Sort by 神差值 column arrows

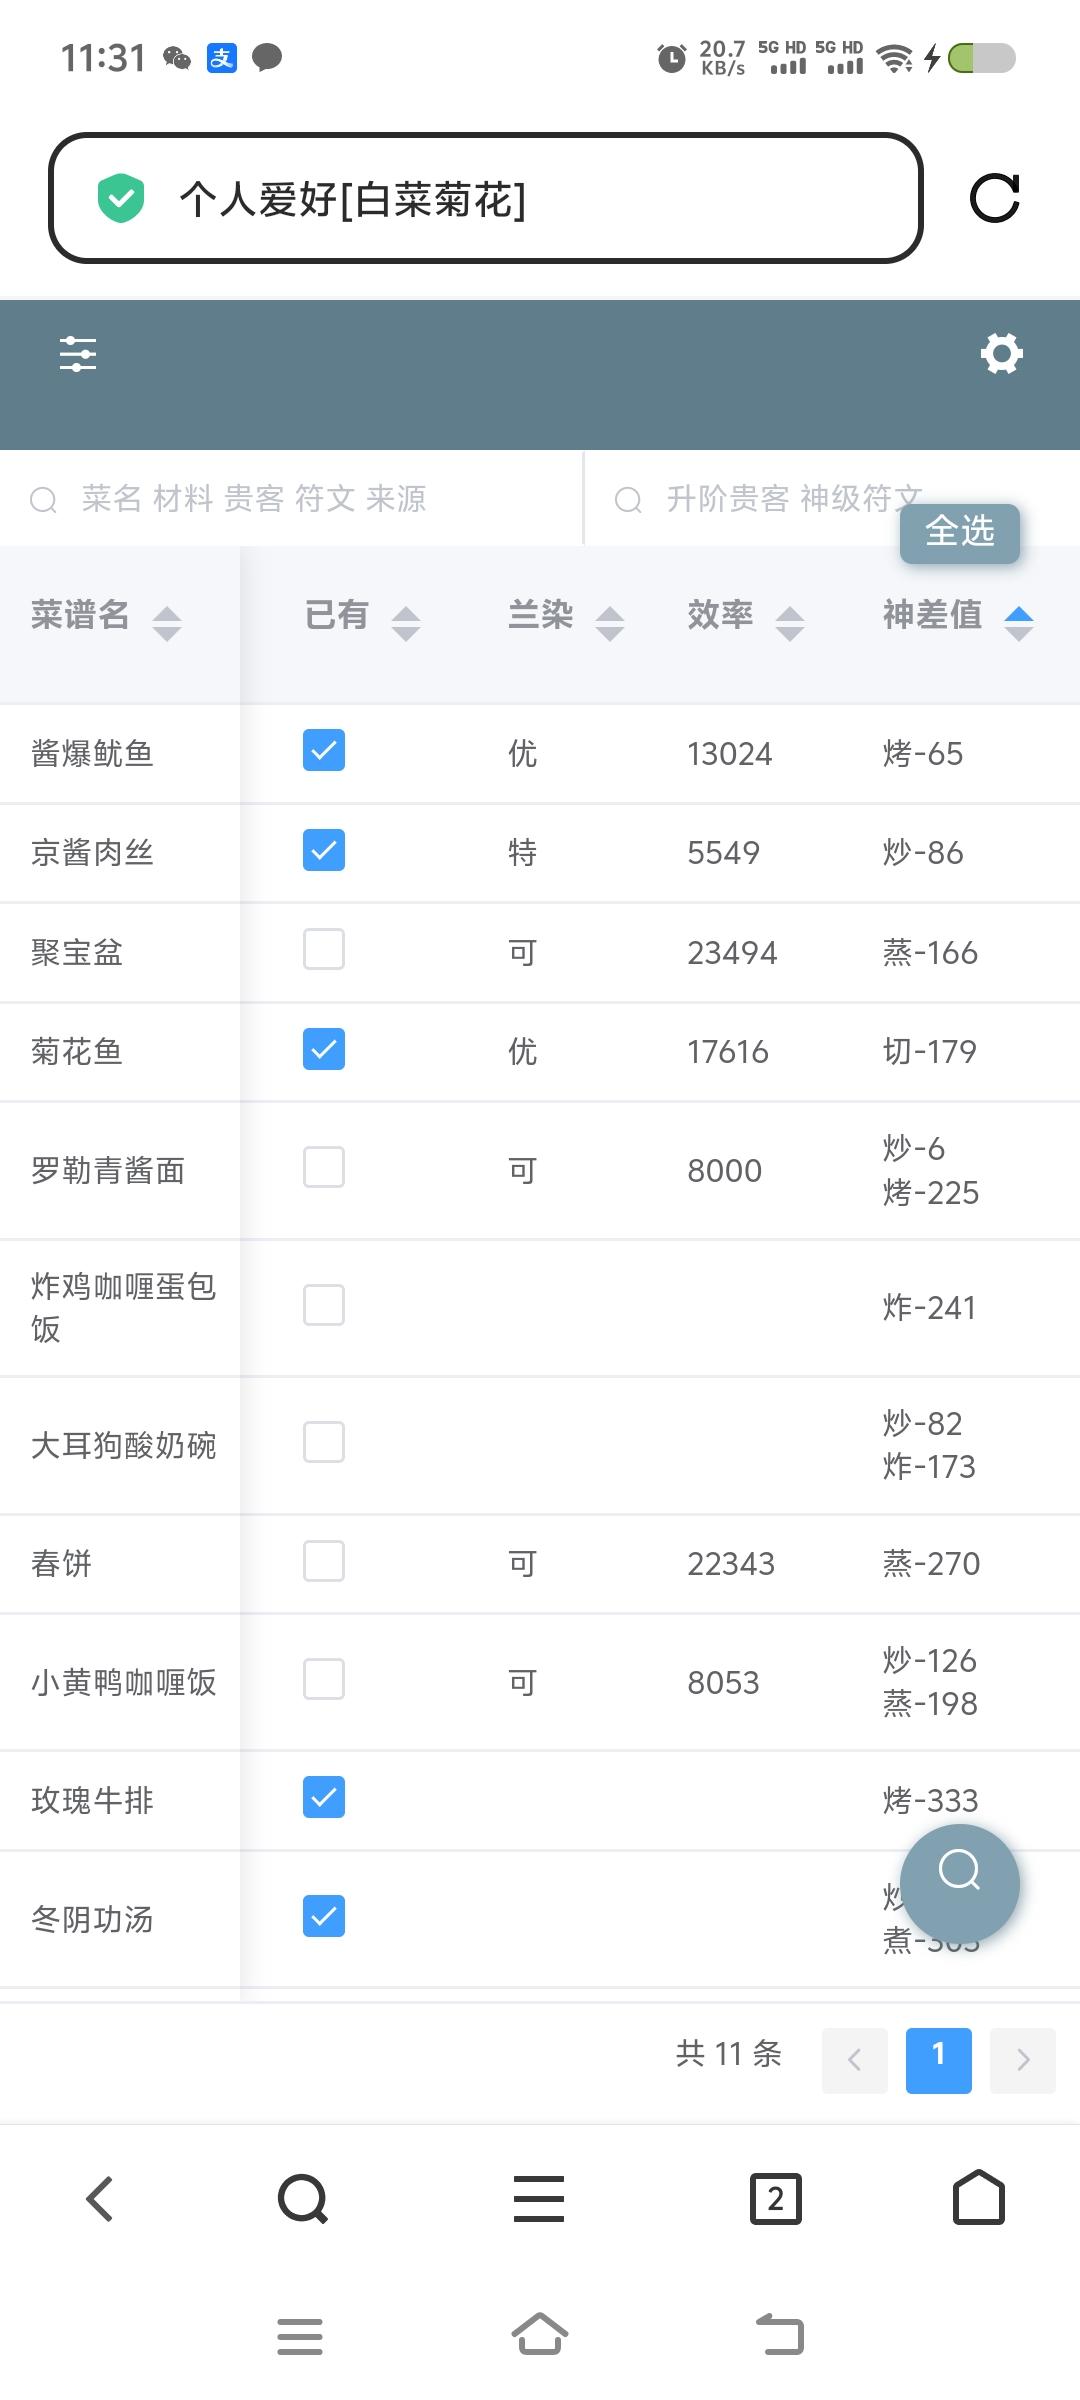[x=1018, y=623]
